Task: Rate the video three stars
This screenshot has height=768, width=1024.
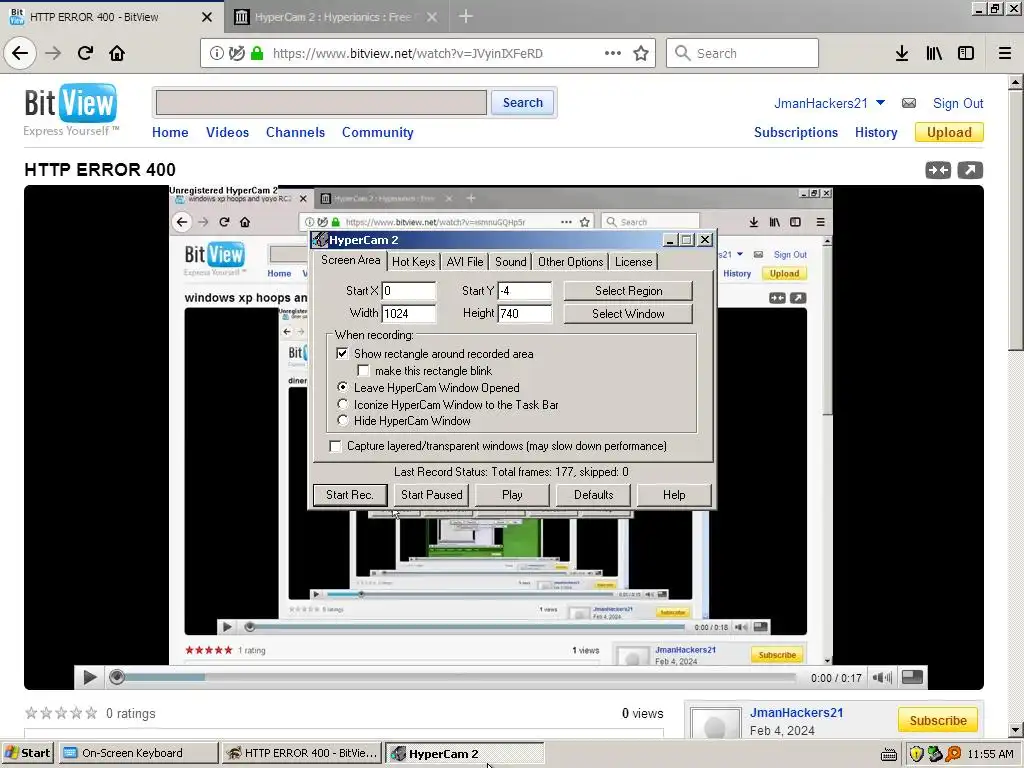Action: [61, 713]
